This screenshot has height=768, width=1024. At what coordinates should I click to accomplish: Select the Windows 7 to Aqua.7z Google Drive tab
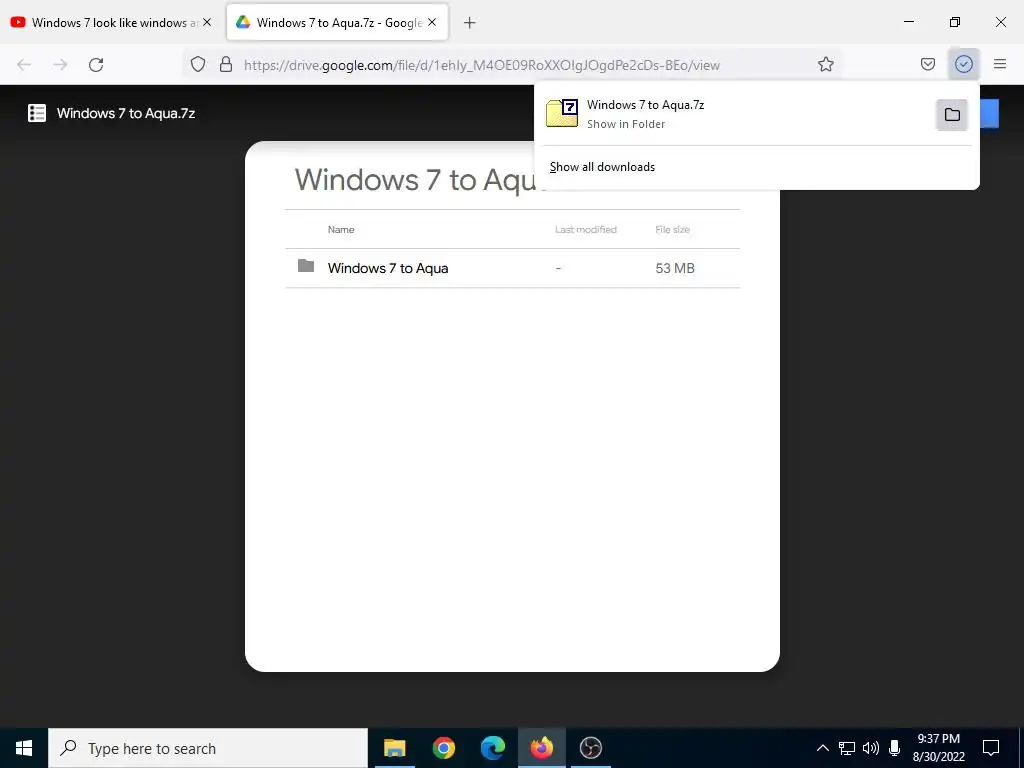(x=337, y=22)
